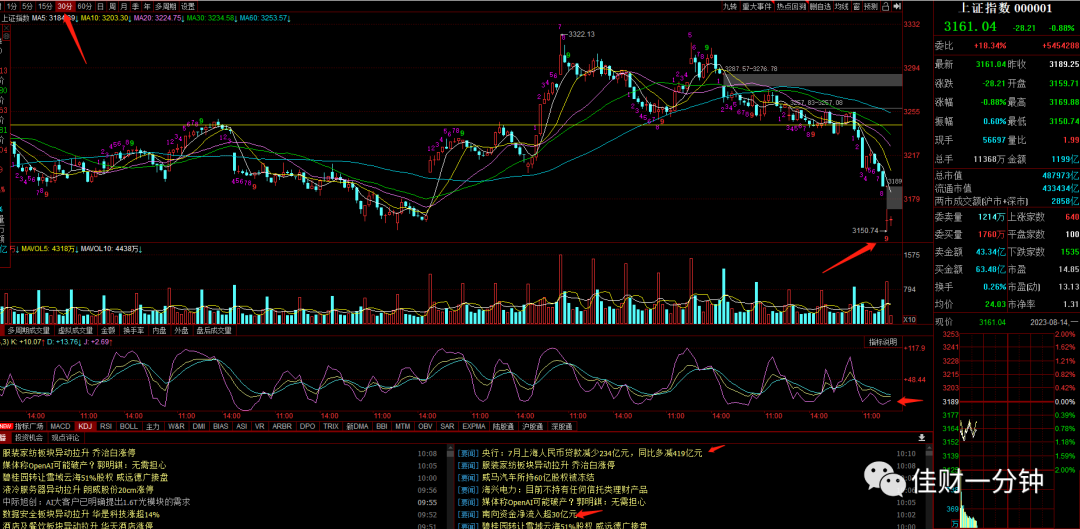Viewport: 1080px width, 529px height.
Task: Switch indicator to EXPMA
Action: pyautogui.click(x=474, y=426)
